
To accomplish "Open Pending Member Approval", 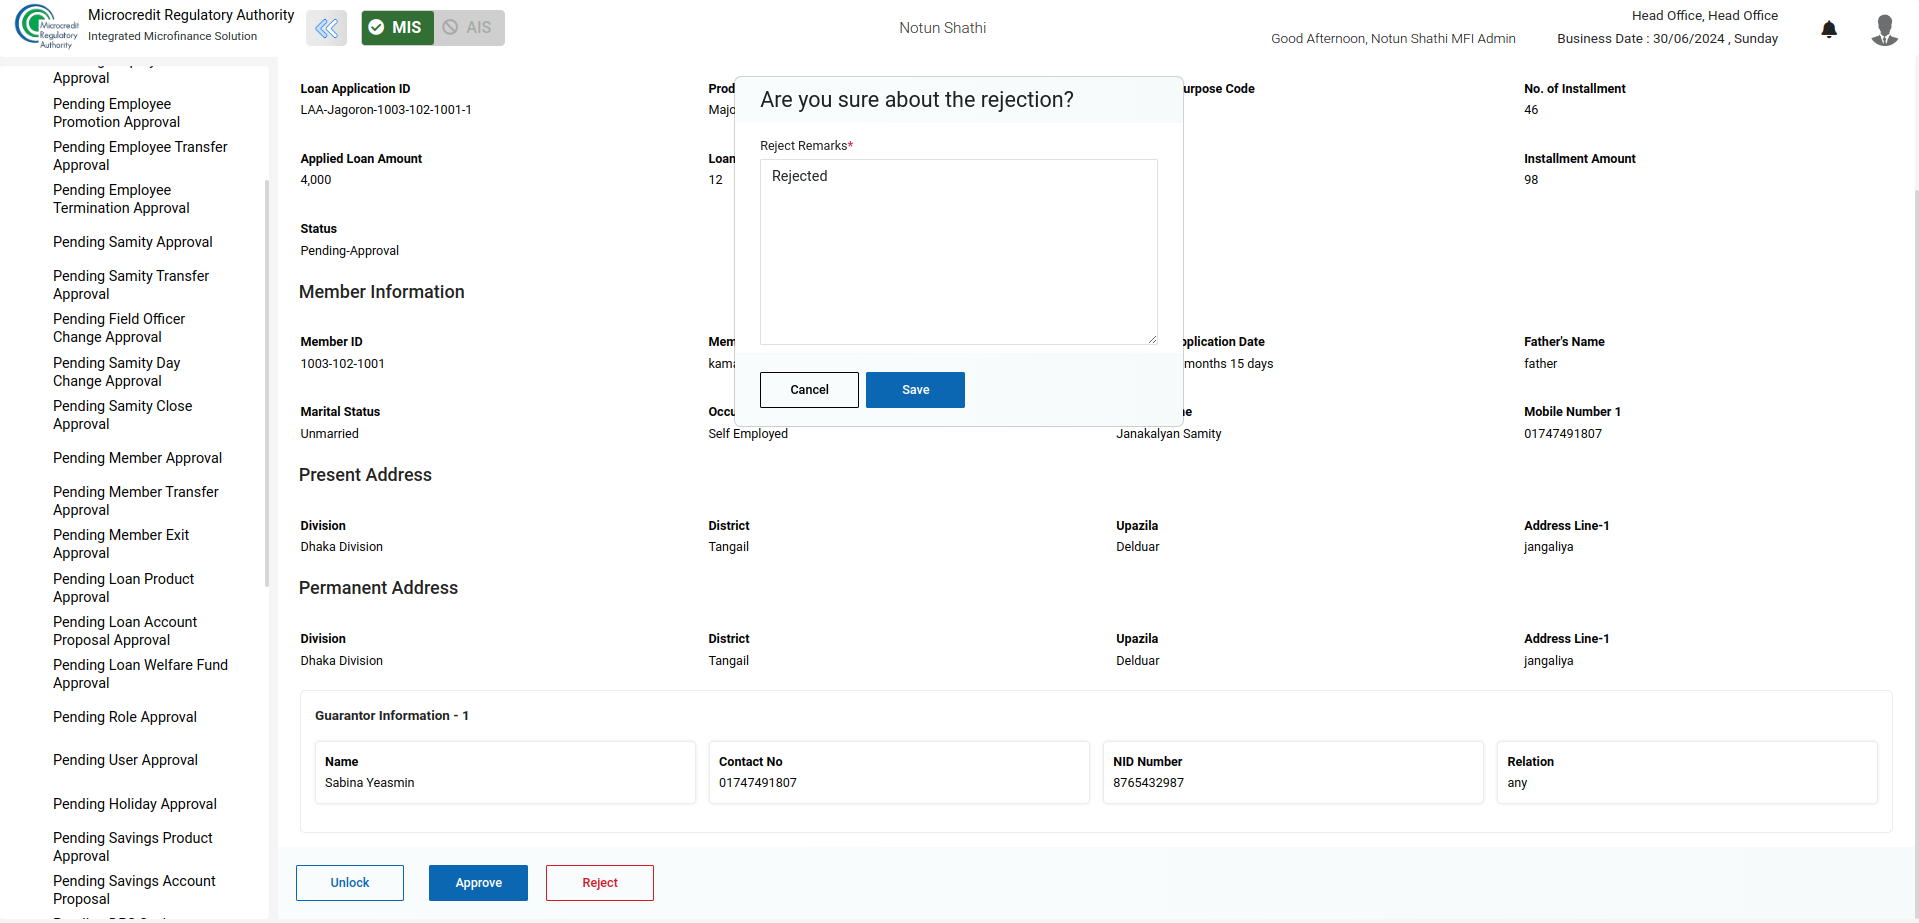I will pos(137,458).
